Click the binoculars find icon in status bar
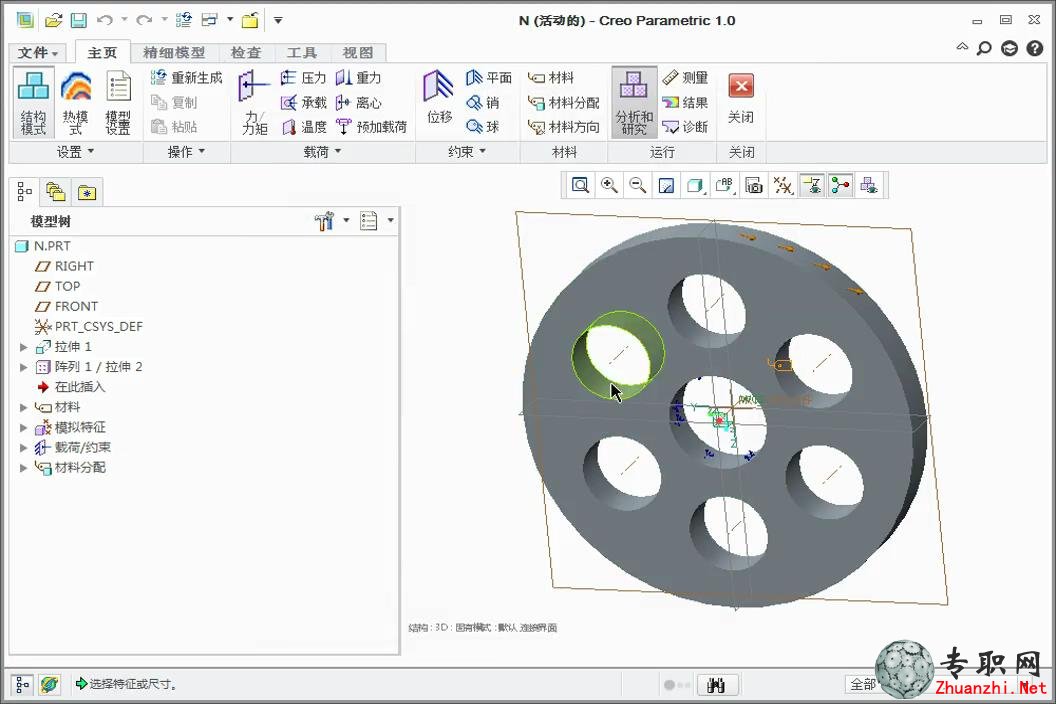The width and height of the screenshot is (1056, 704). tap(717, 685)
